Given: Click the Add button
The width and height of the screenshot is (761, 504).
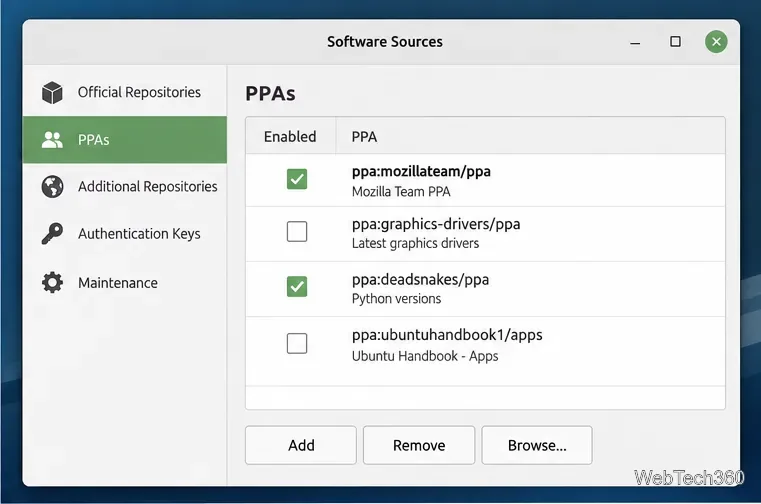Looking at the screenshot, I should tap(301, 445).
